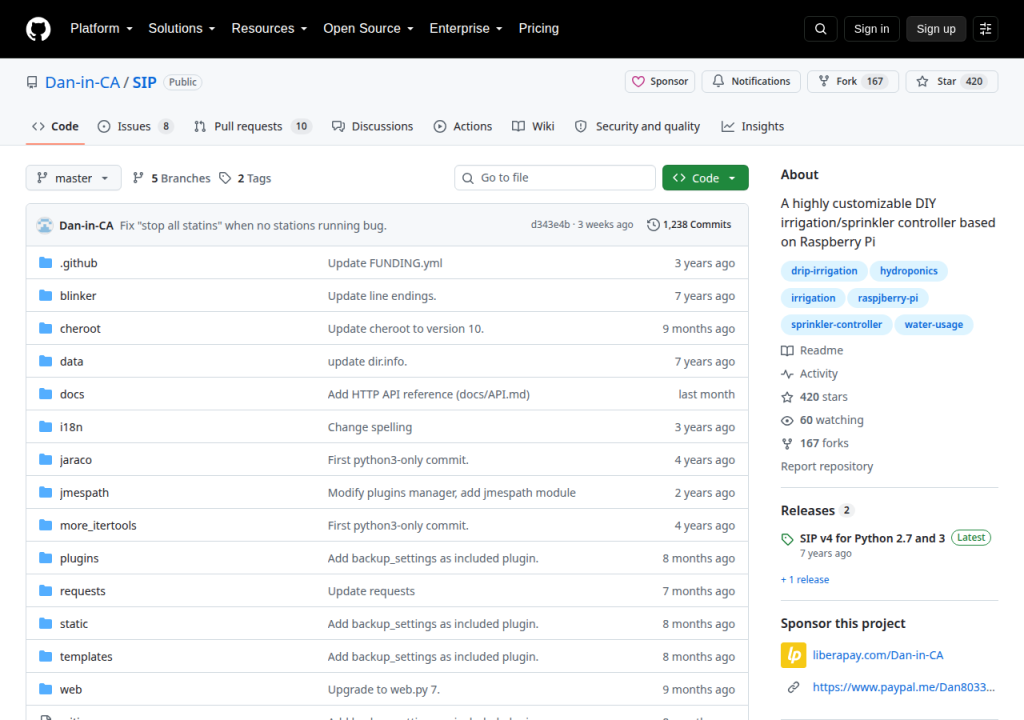Open the Releases heading link
1024x720 pixels.
pyautogui.click(x=808, y=511)
